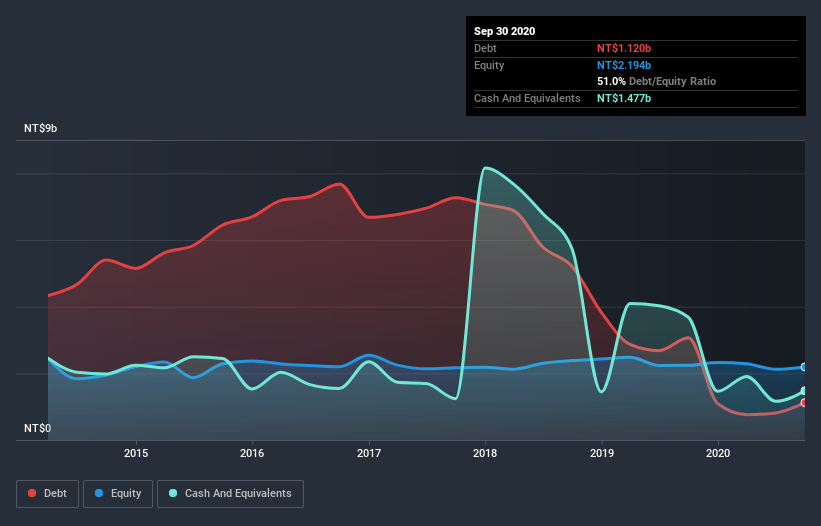Click the 2019 x-axis label
The width and height of the screenshot is (821, 526).
(x=602, y=453)
